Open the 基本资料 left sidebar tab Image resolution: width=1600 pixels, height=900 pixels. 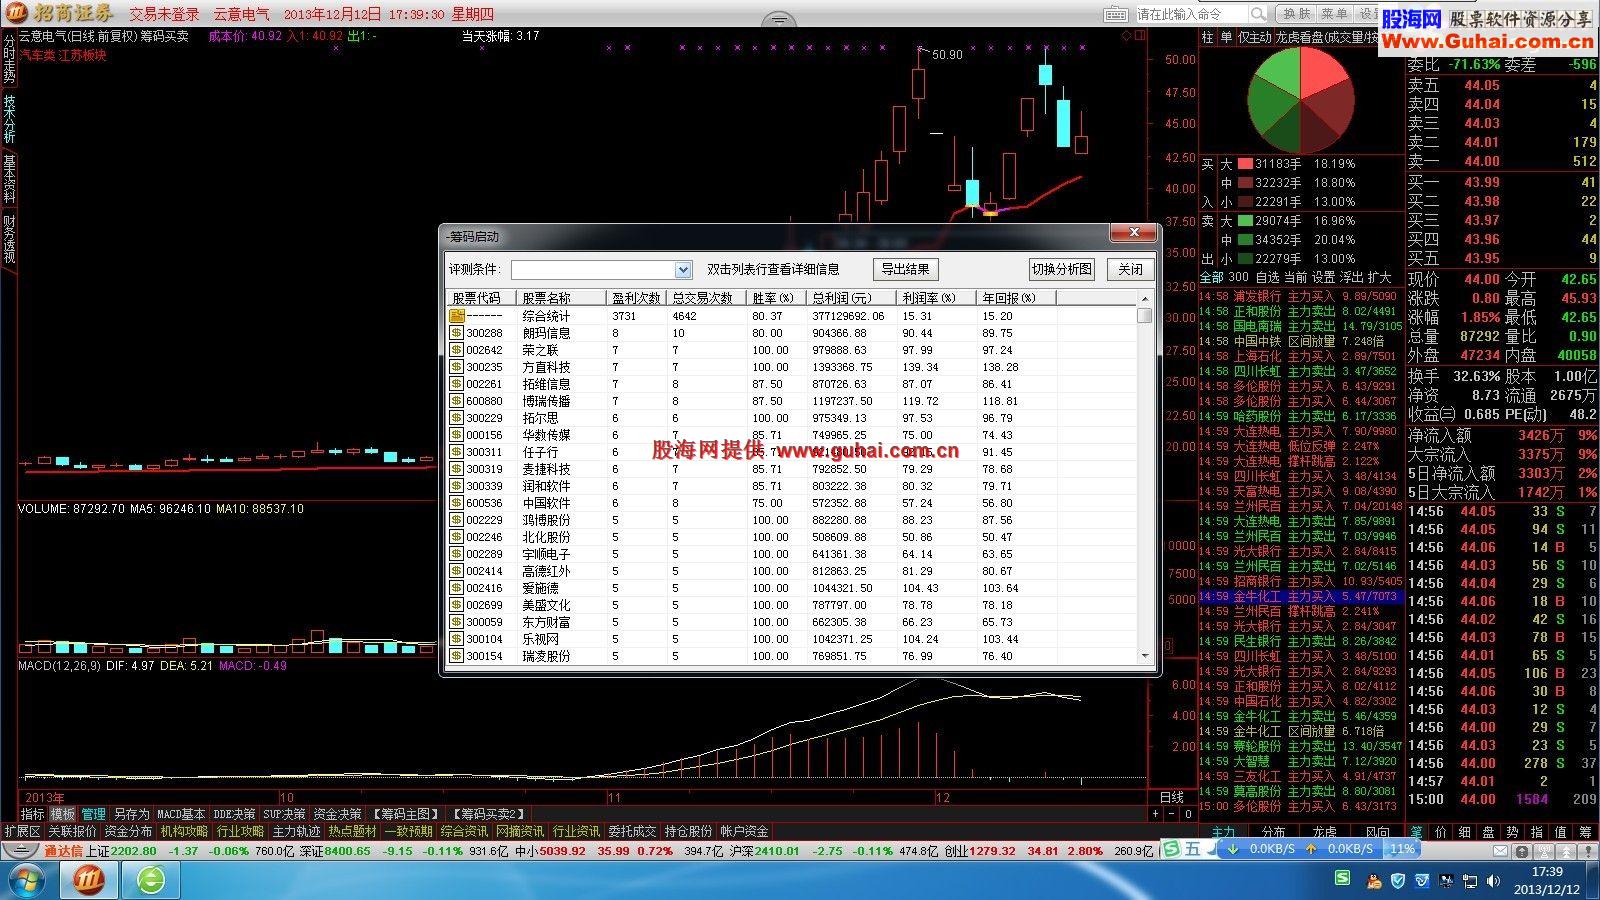[x=9, y=179]
